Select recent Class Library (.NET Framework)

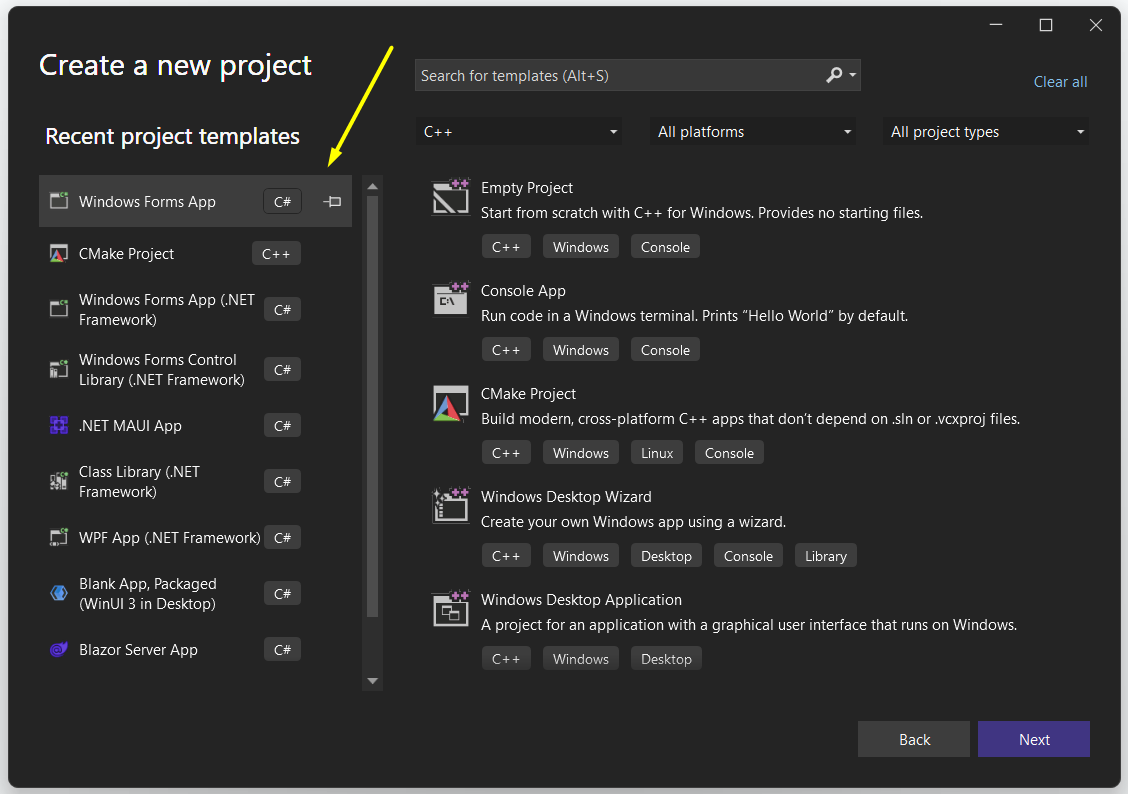click(195, 481)
